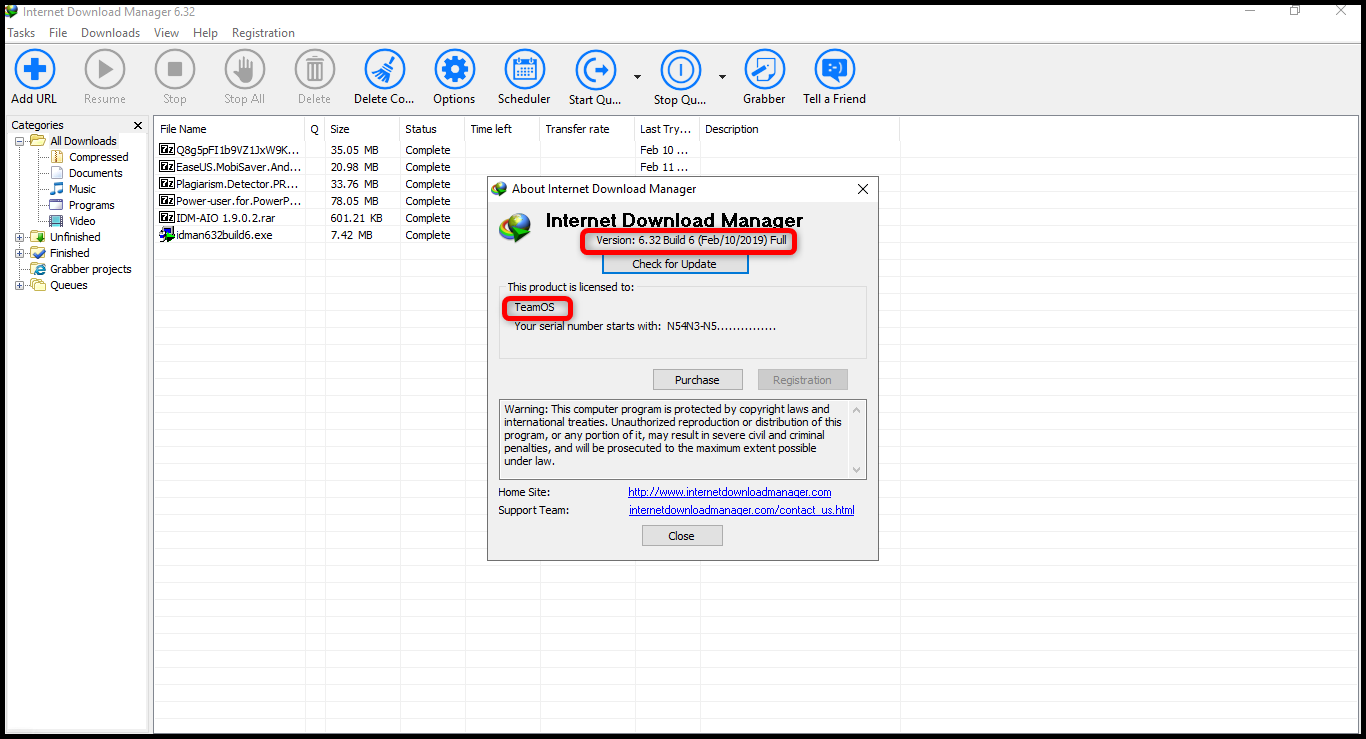Close the Categories panel

pyautogui.click(x=138, y=126)
